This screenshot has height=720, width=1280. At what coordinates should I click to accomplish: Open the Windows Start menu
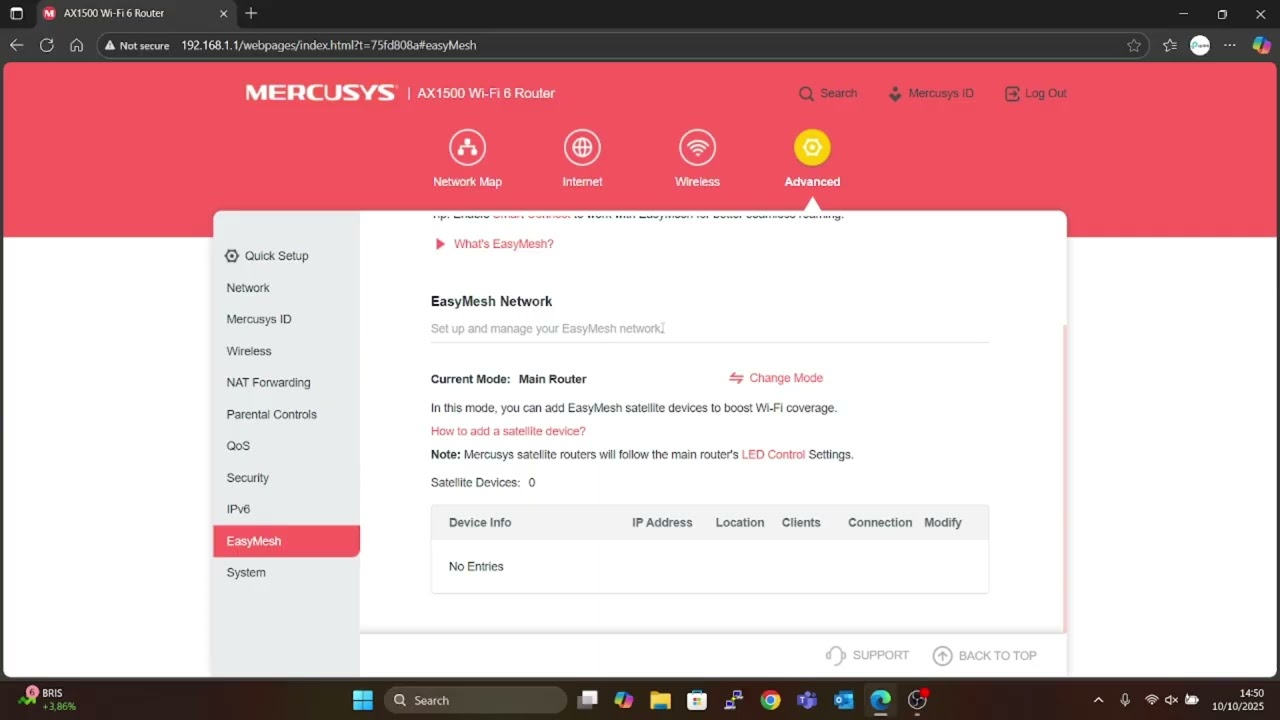[x=362, y=700]
